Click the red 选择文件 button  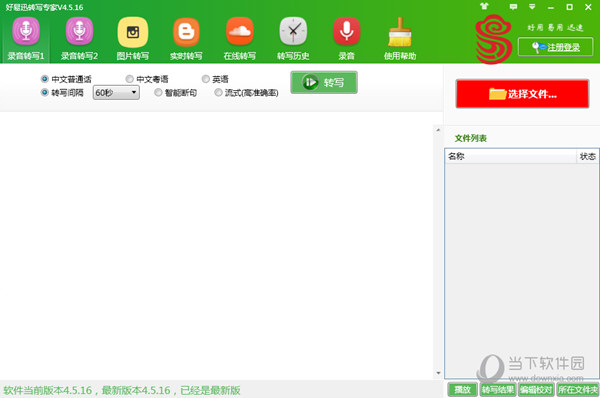522,94
